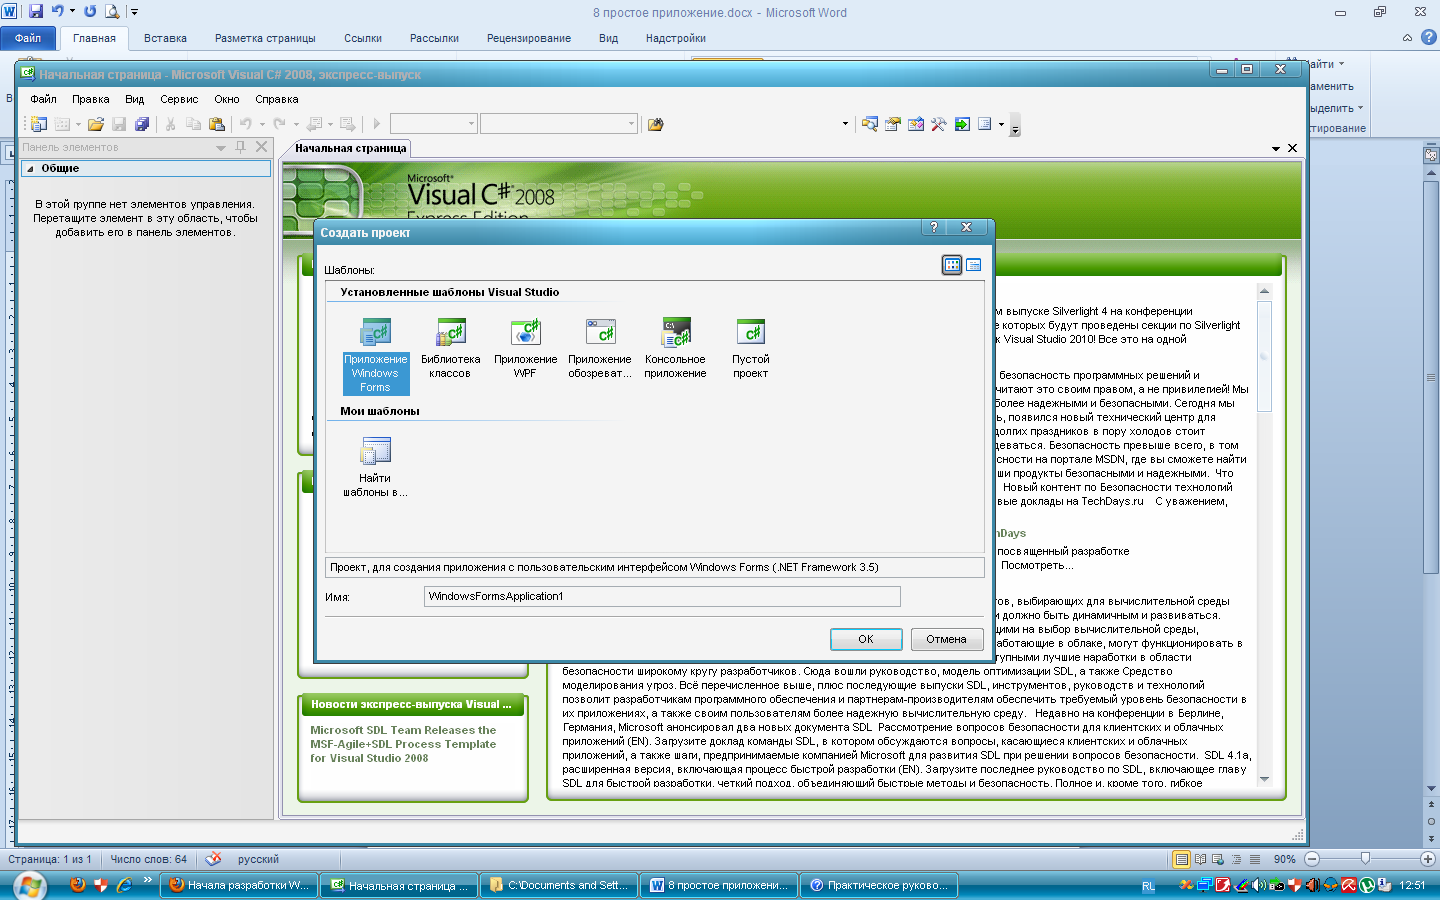Open the Правка menu in Visual C#
The width and height of the screenshot is (1440, 900).
coord(90,99)
